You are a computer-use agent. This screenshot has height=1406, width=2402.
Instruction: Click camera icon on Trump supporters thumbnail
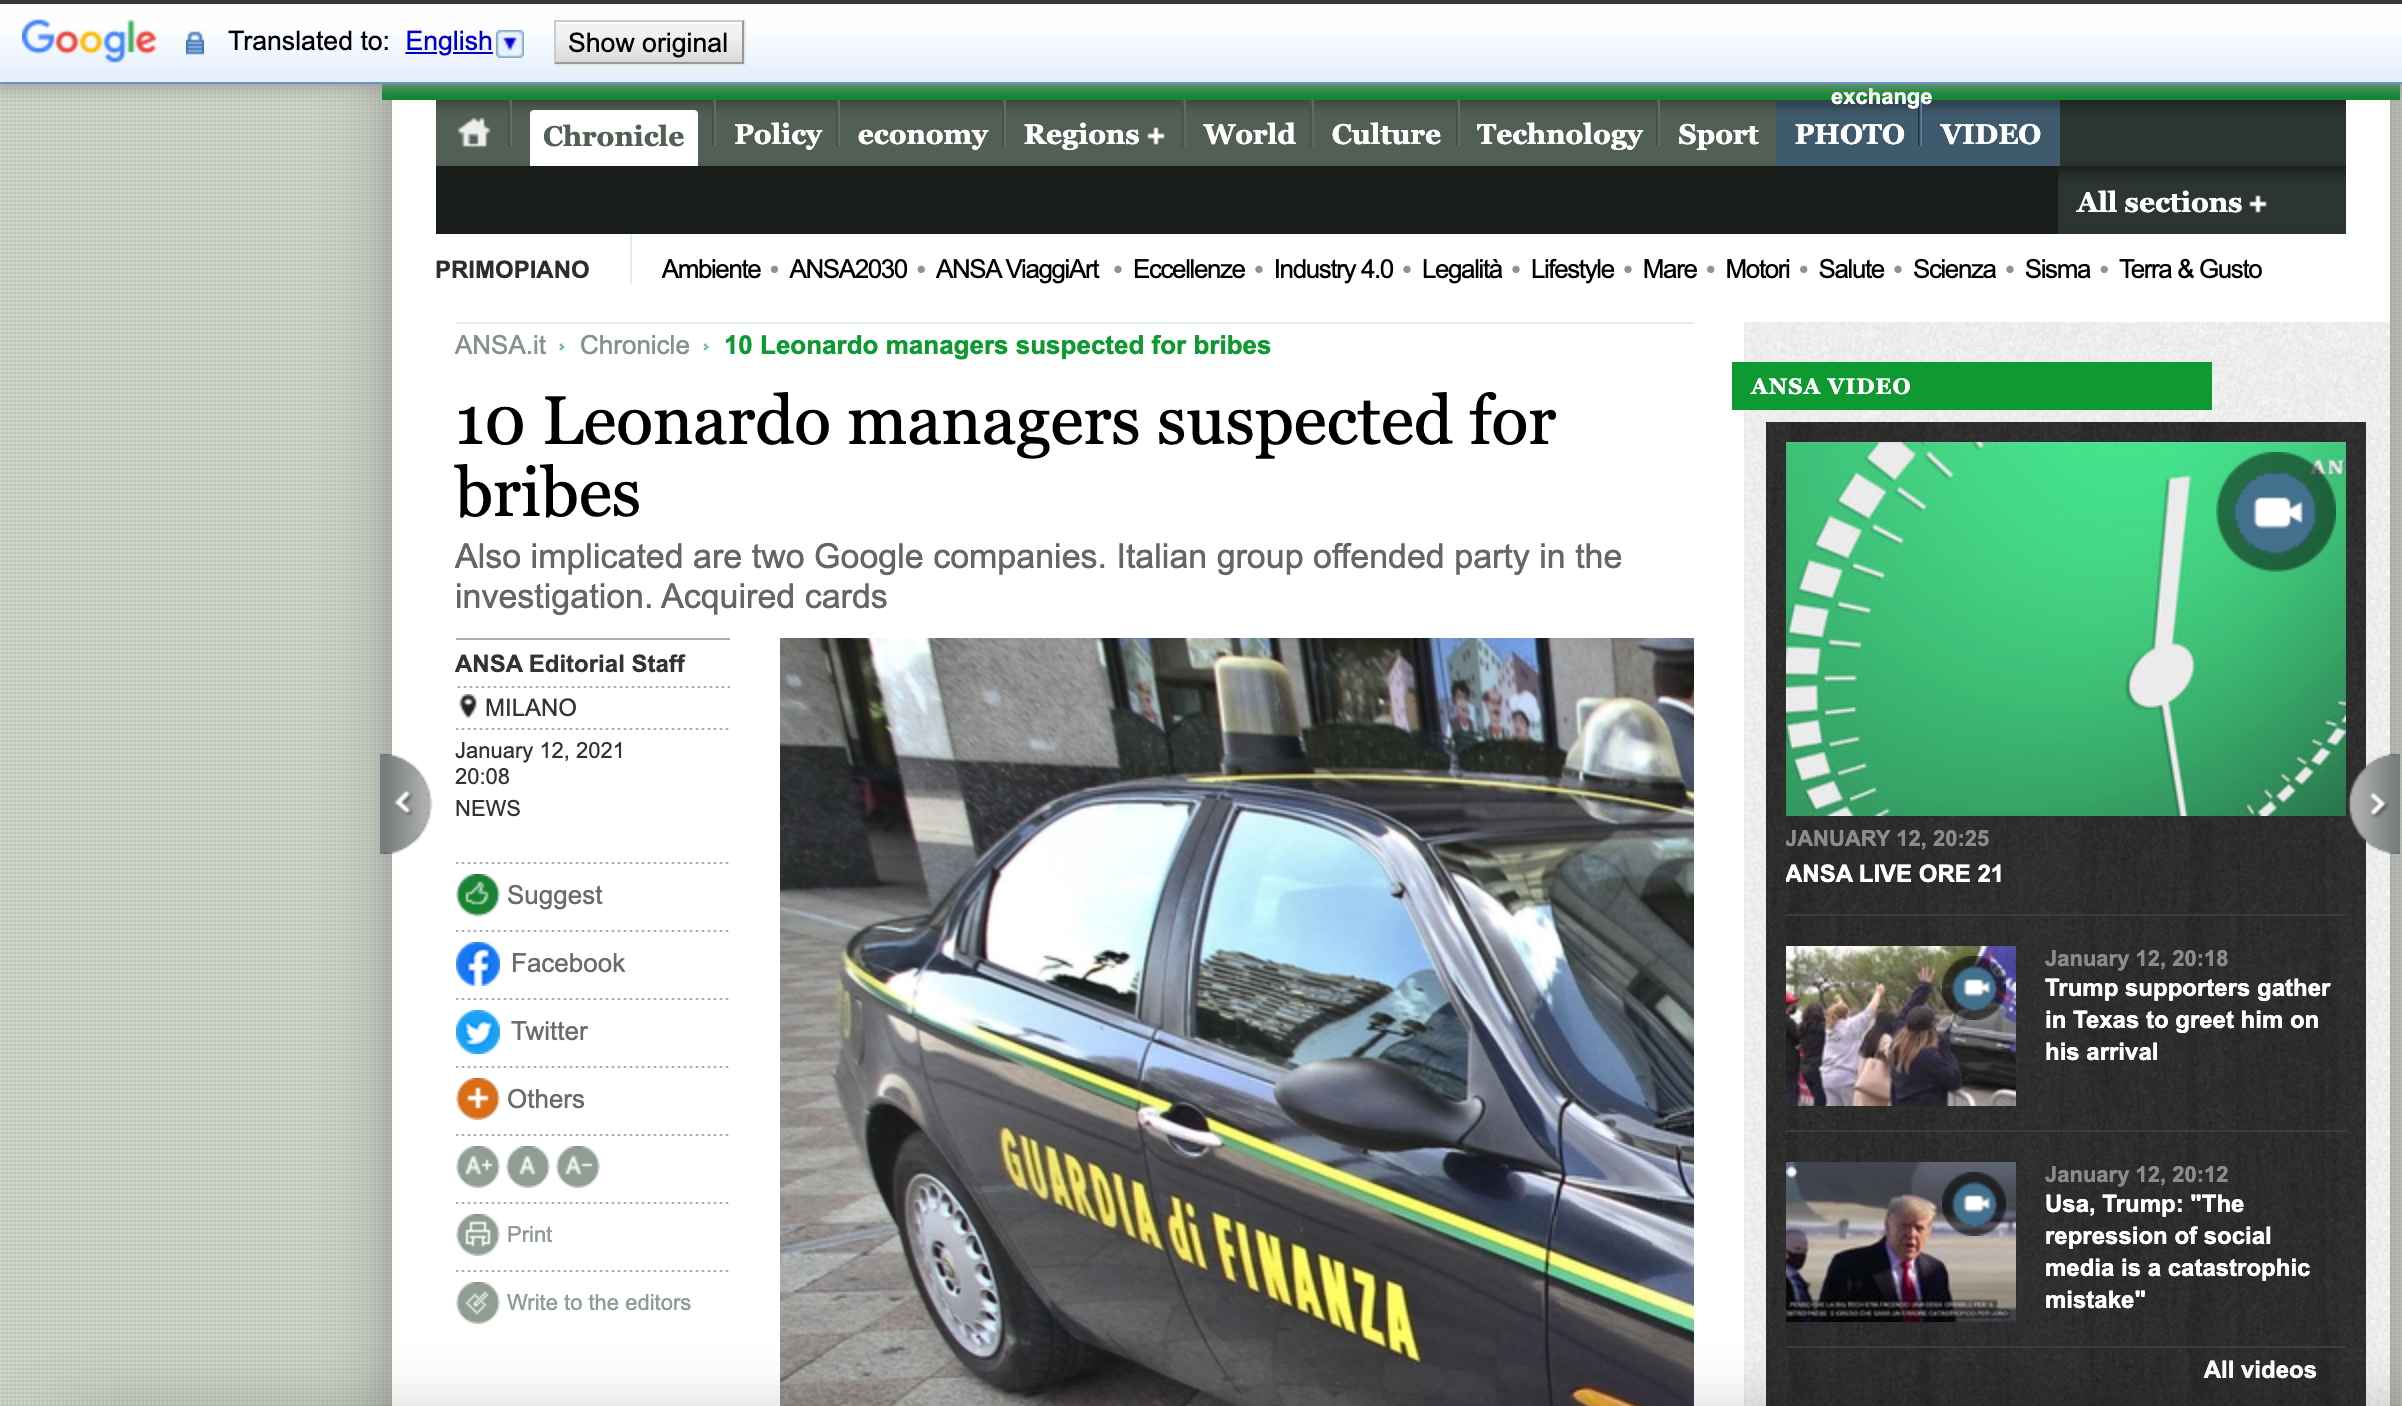pos(1975,988)
